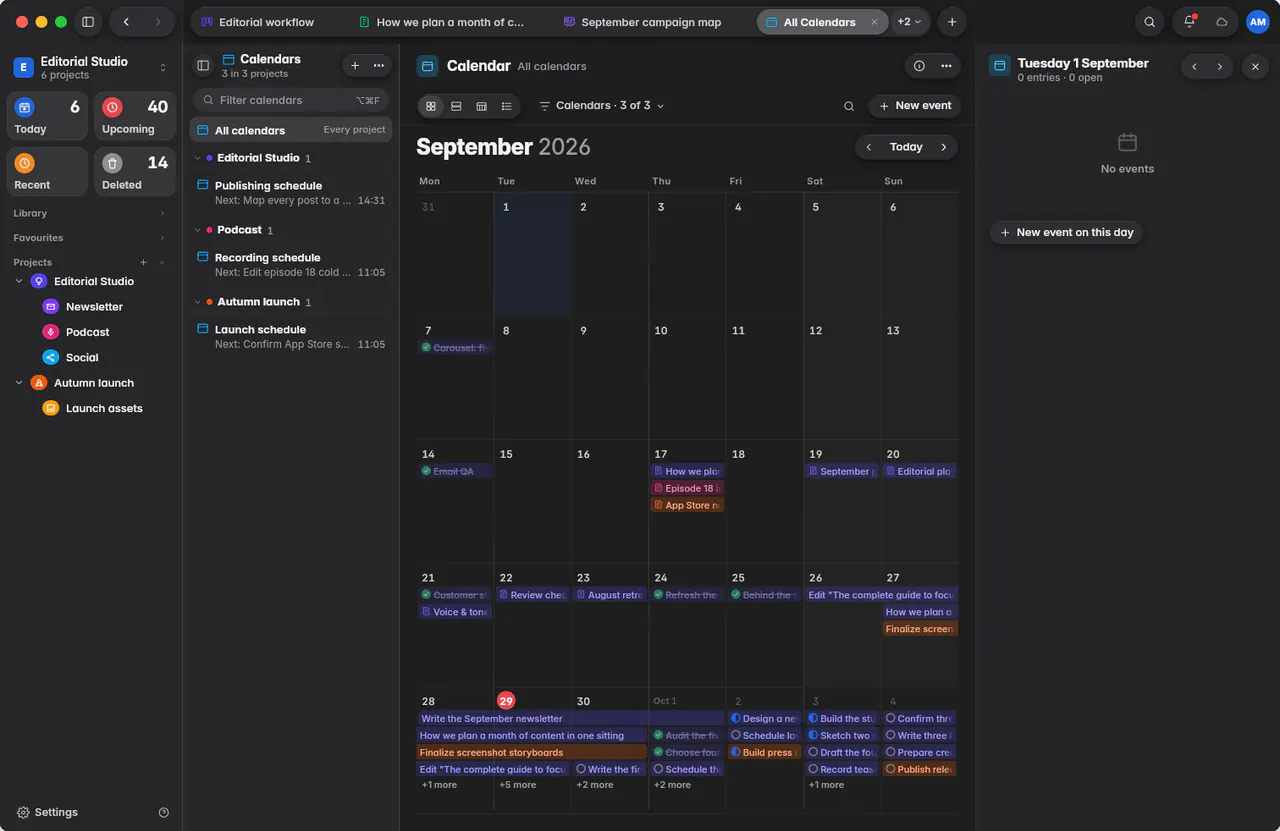The image size is (1280, 831).
Task: Go to next month arrow
Action: click(x=943, y=147)
